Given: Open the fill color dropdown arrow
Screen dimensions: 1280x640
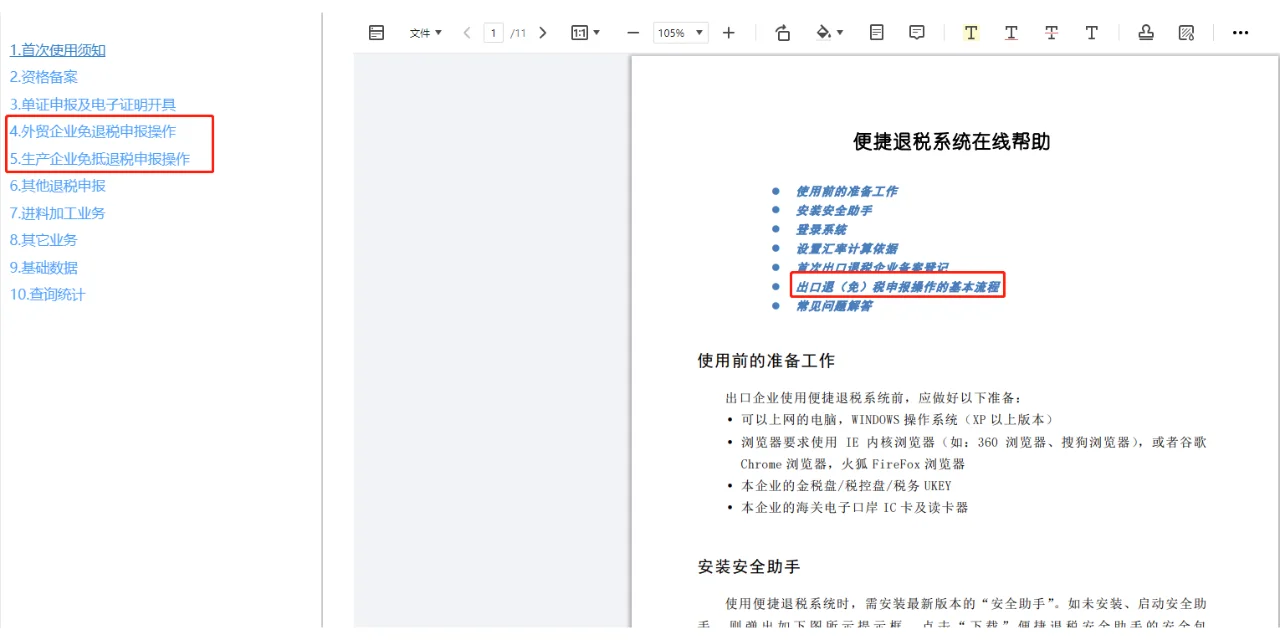Looking at the screenshot, I should tap(840, 32).
